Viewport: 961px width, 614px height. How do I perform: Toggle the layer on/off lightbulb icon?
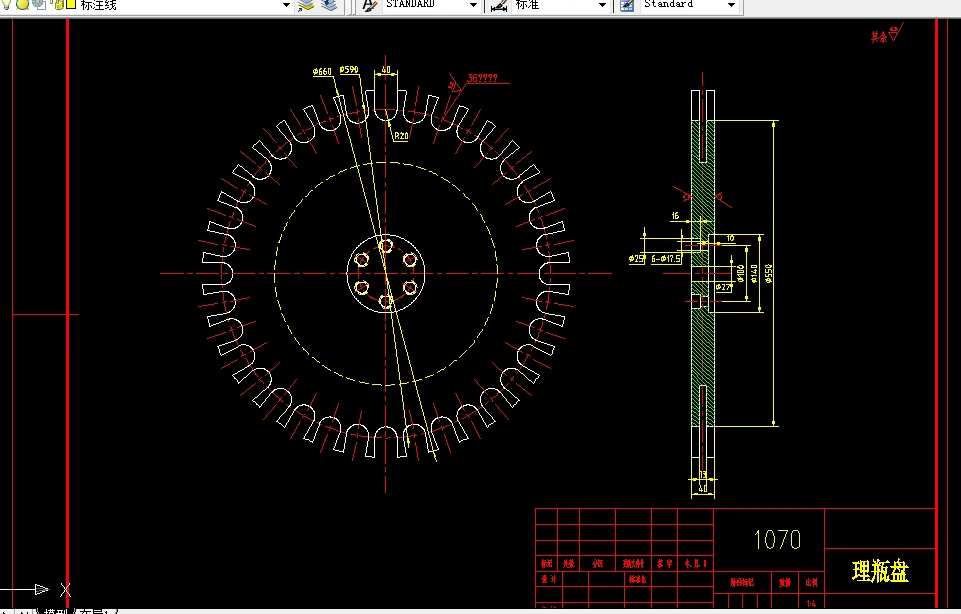coord(6,4)
